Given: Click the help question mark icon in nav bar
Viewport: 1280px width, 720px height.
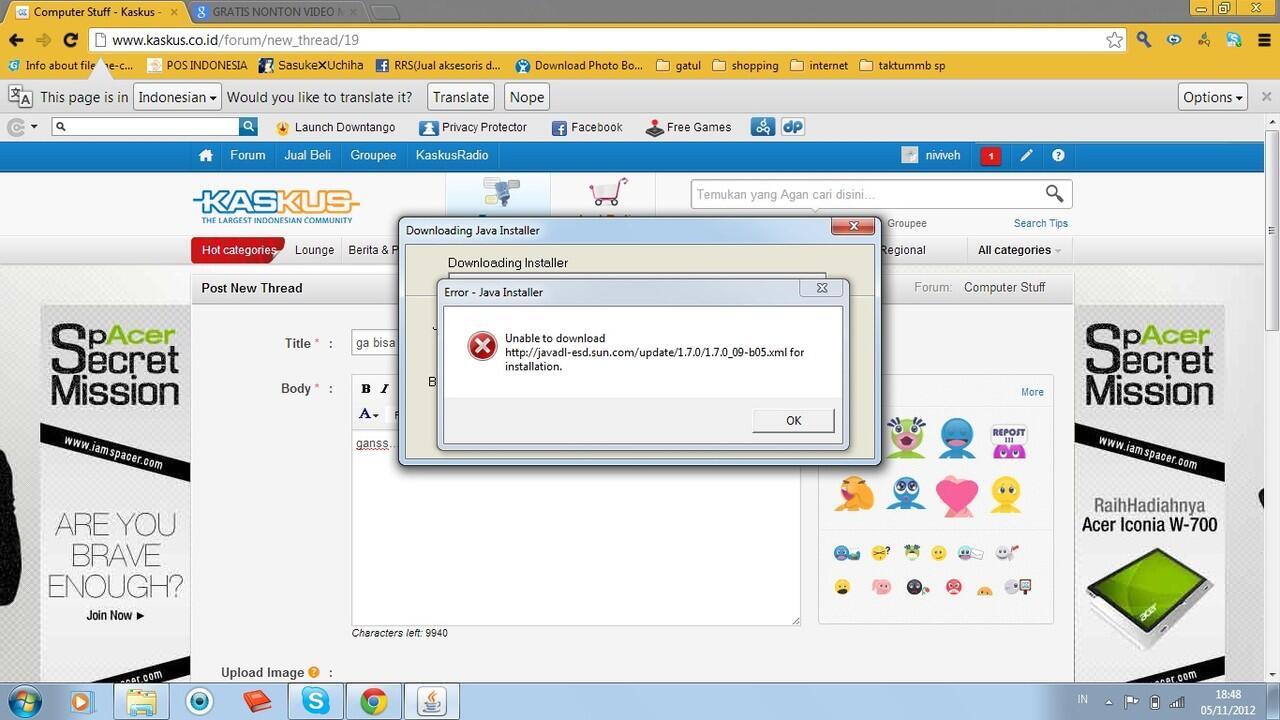Looking at the screenshot, I should 1058,156.
